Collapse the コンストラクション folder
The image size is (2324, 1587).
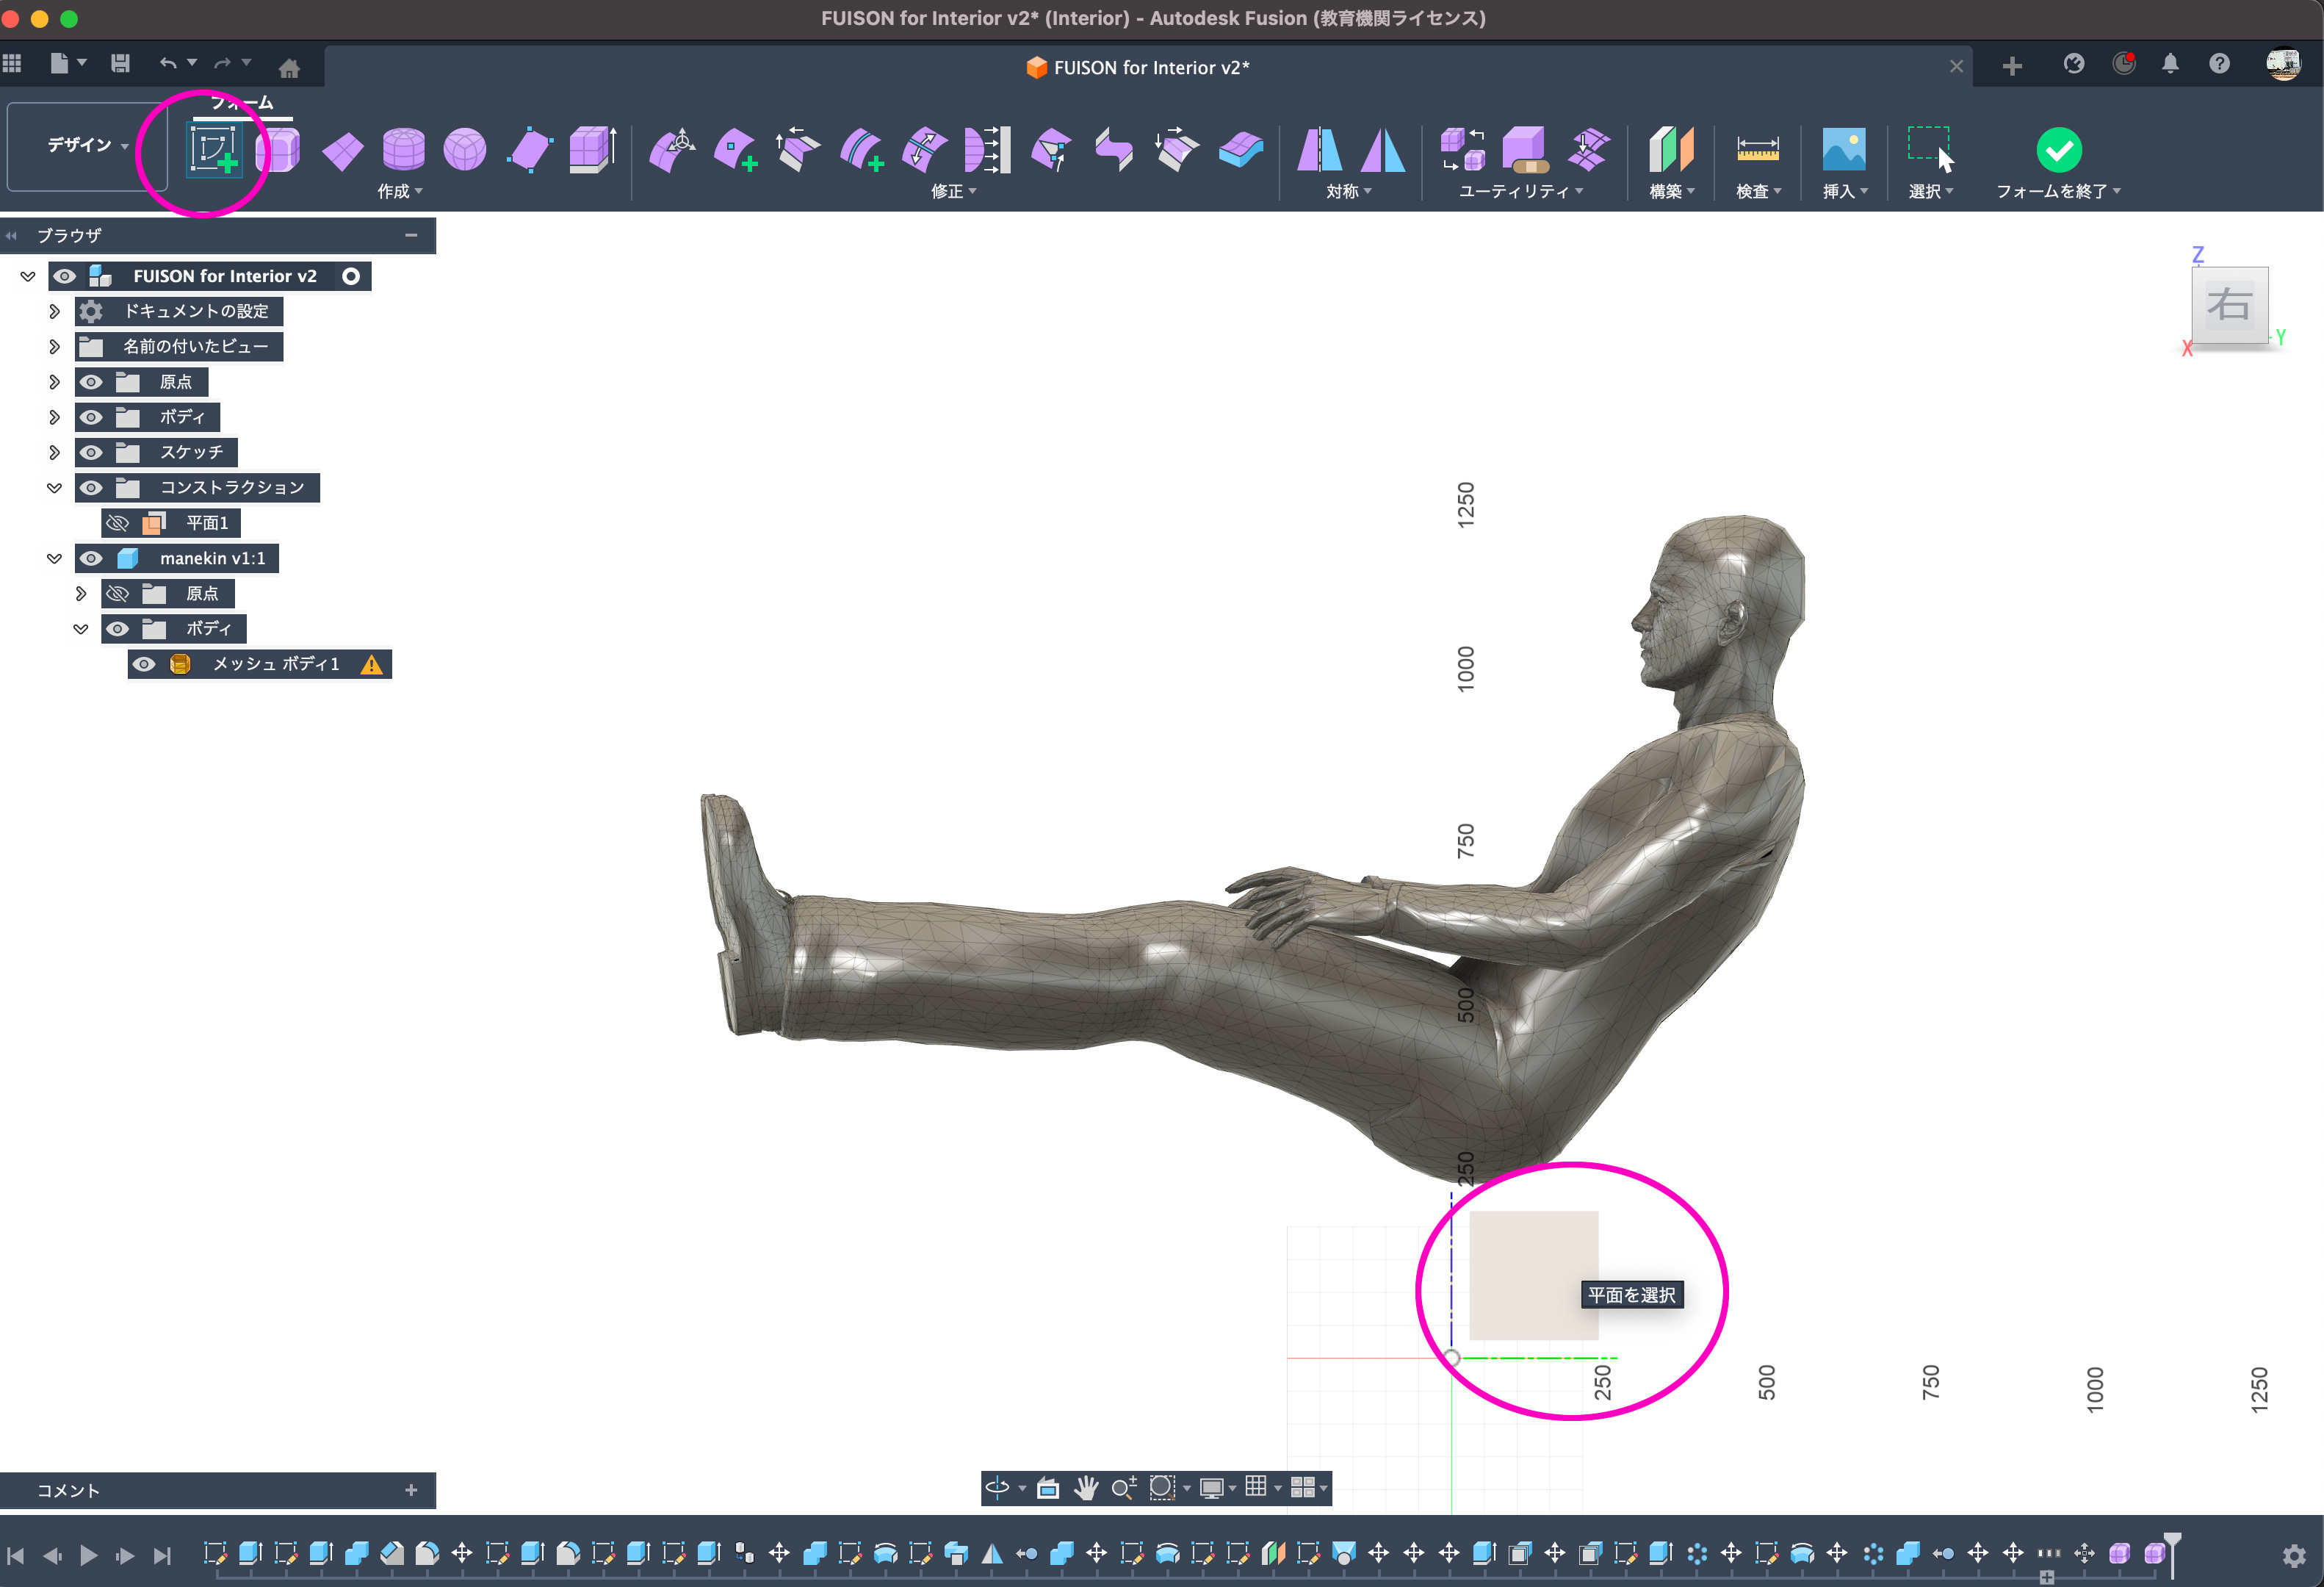(x=54, y=488)
